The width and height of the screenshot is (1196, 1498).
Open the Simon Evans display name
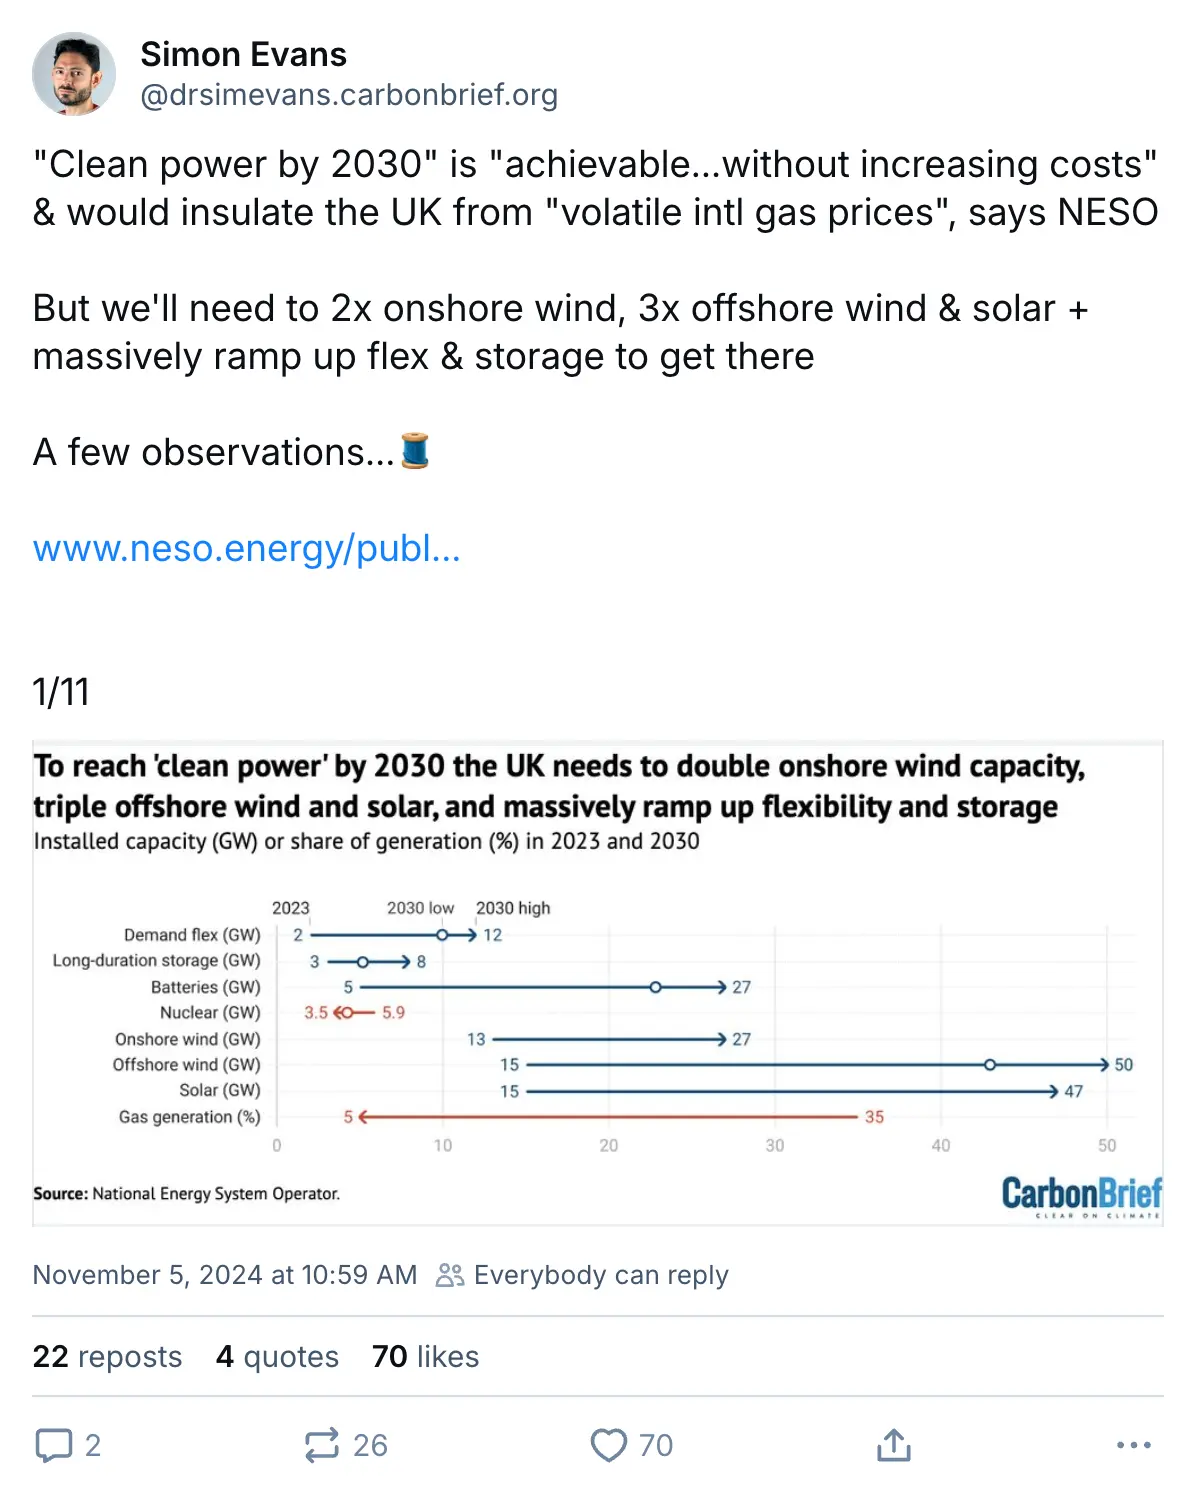tap(243, 54)
